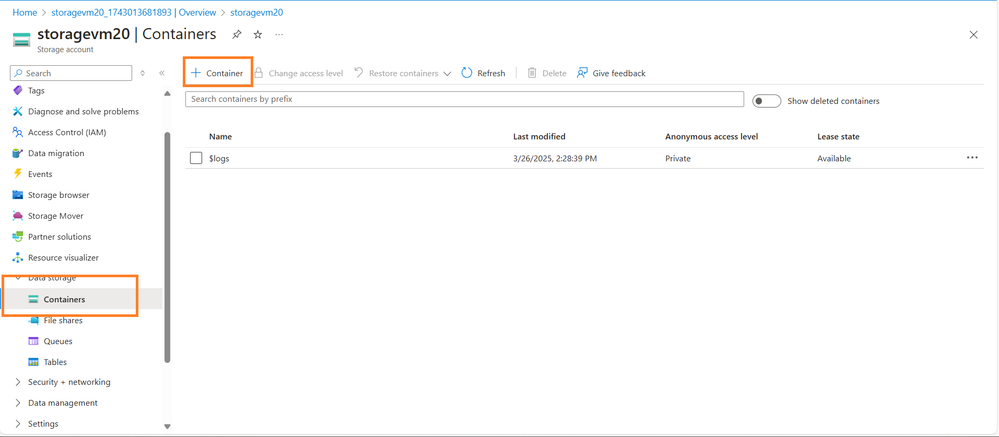Screen dimensions: 999x437
Task: Close the Containers blade
Action: point(973,35)
